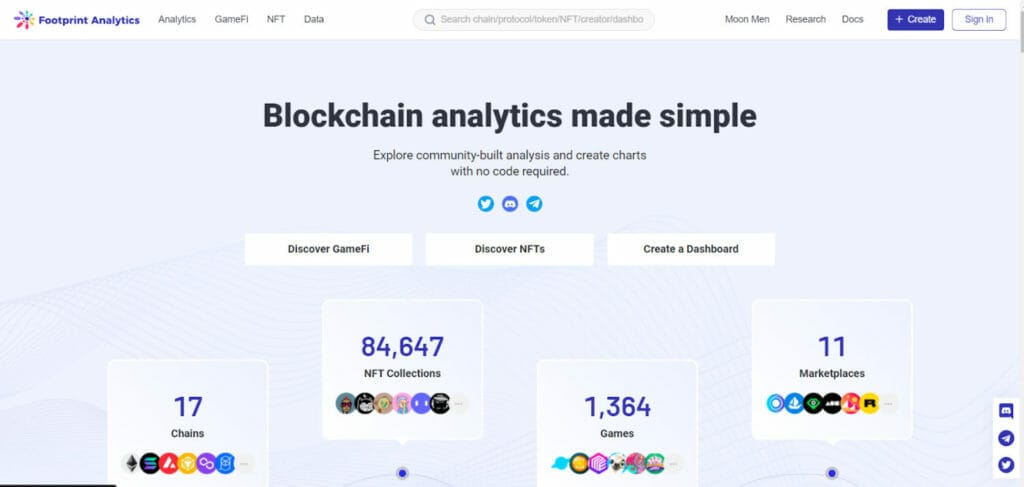Click the floating Telegram icon on the right edge
Image resolution: width=1024 pixels, height=487 pixels.
tap(1006, 438)
